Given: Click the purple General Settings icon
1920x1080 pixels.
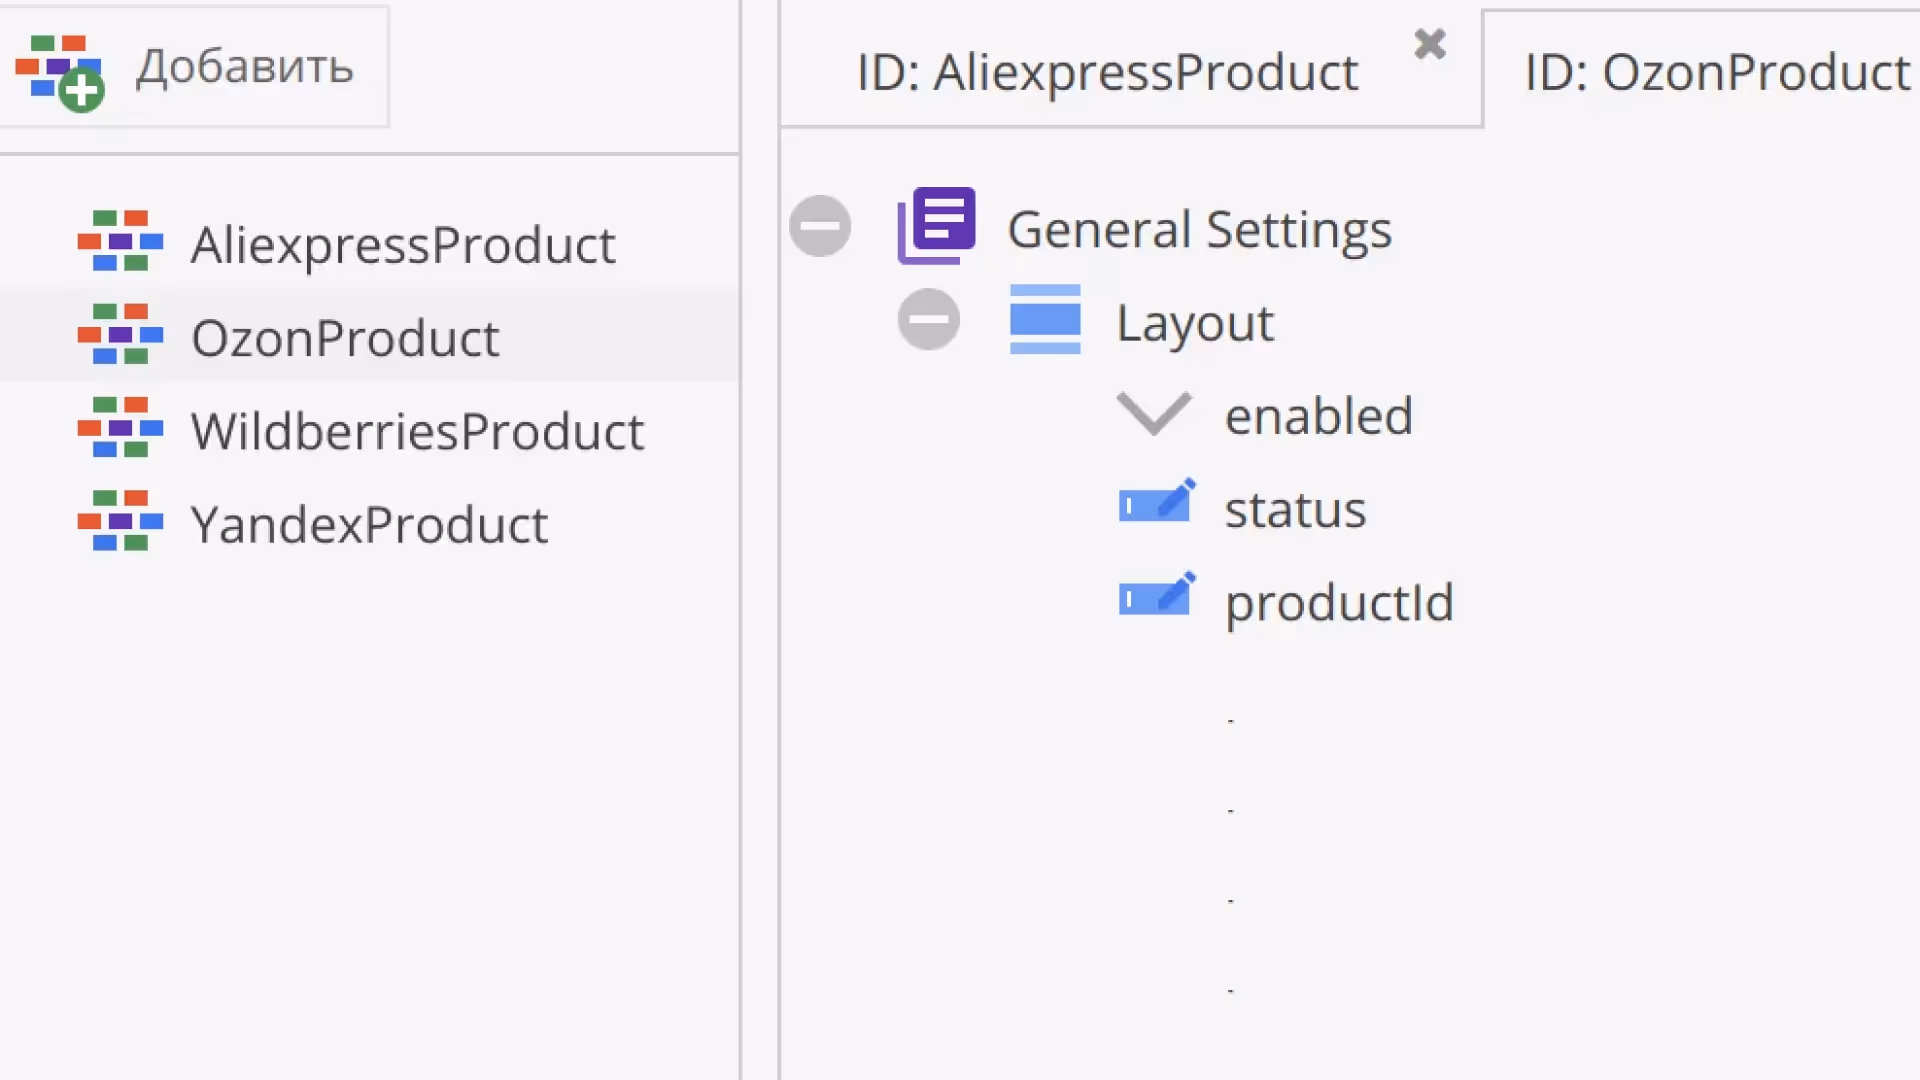Looking at the screenshot, I should pos(936,226).
